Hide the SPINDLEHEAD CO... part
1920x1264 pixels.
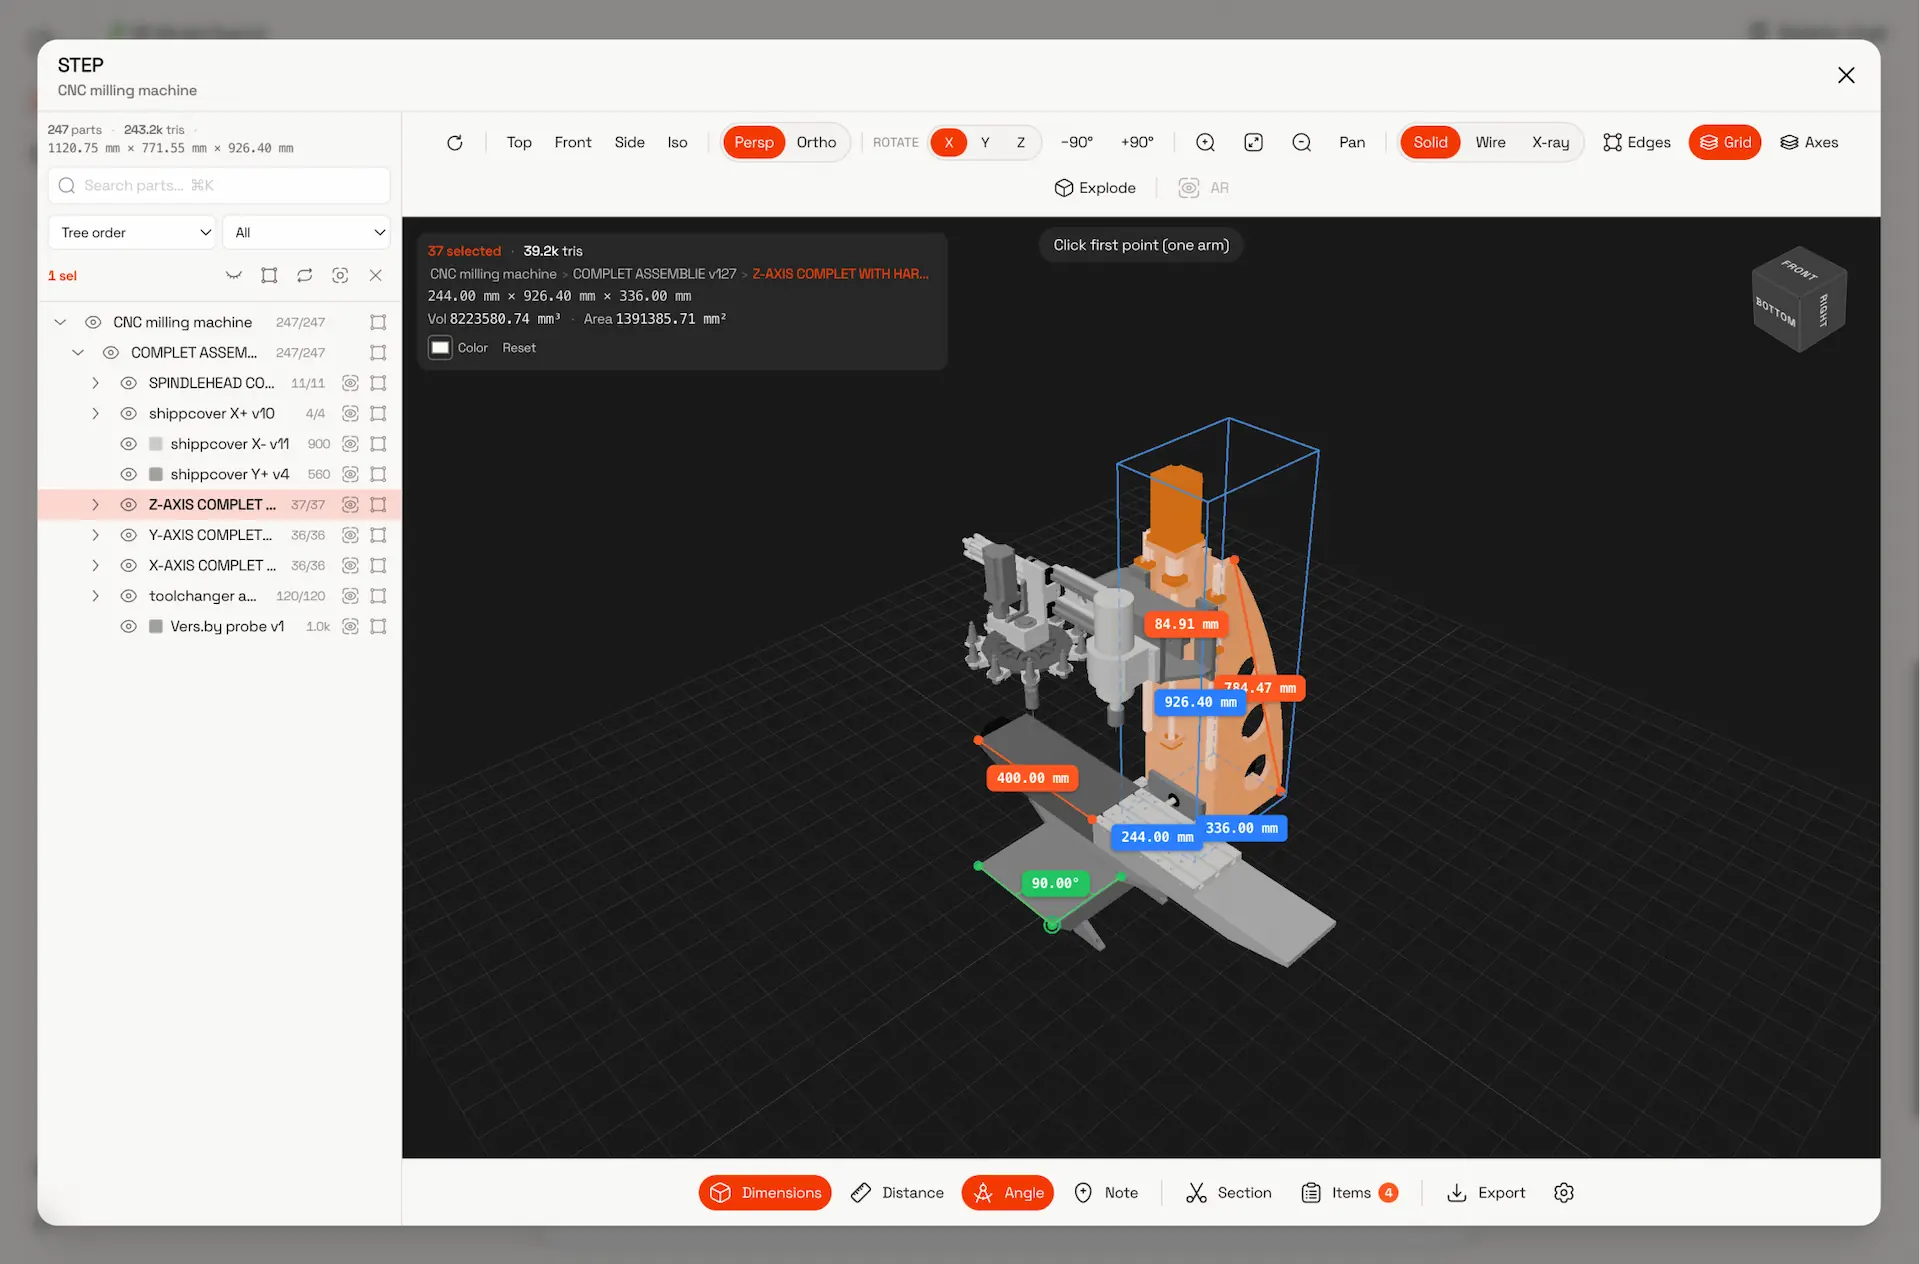pyautogui.click(x=128, y=383)
